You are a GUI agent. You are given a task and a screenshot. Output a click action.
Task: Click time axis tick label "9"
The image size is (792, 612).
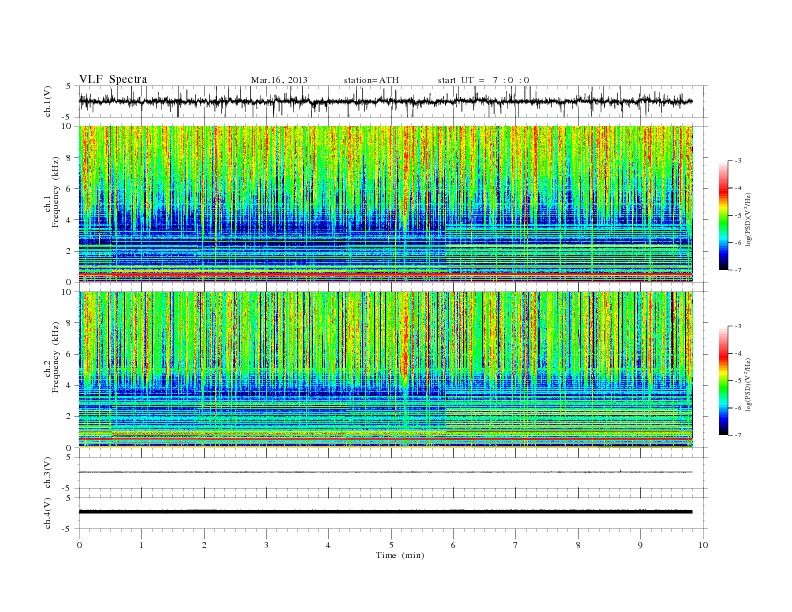point(640,545)
